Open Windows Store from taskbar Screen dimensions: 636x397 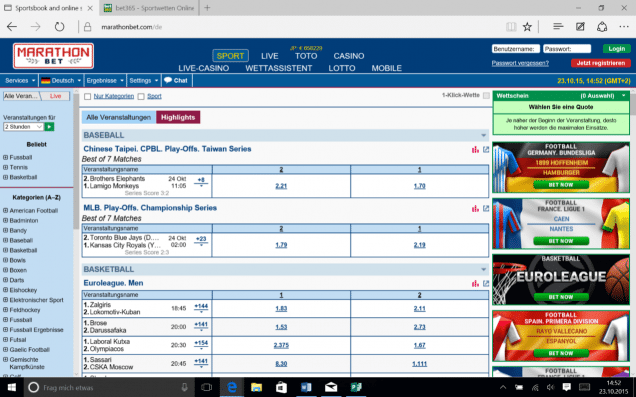point(281,387)
